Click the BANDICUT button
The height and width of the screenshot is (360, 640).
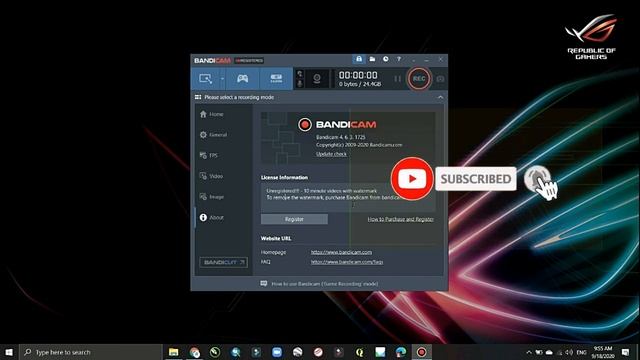223,262
